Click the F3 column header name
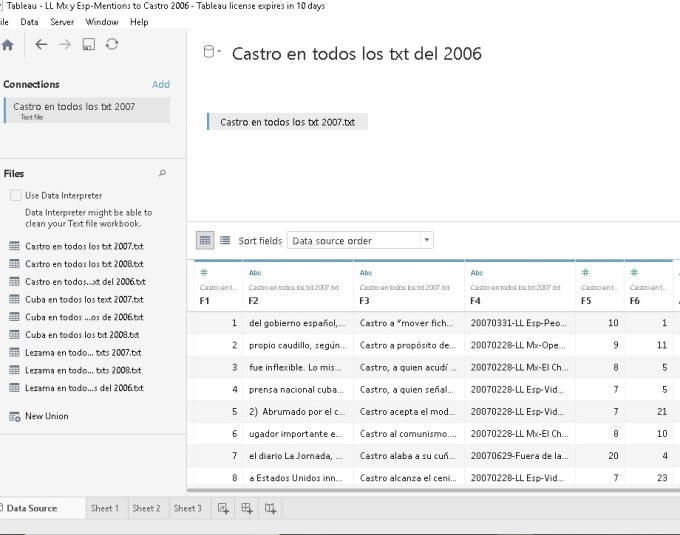This screenshot has width=680, height=535. pos(364,300)
